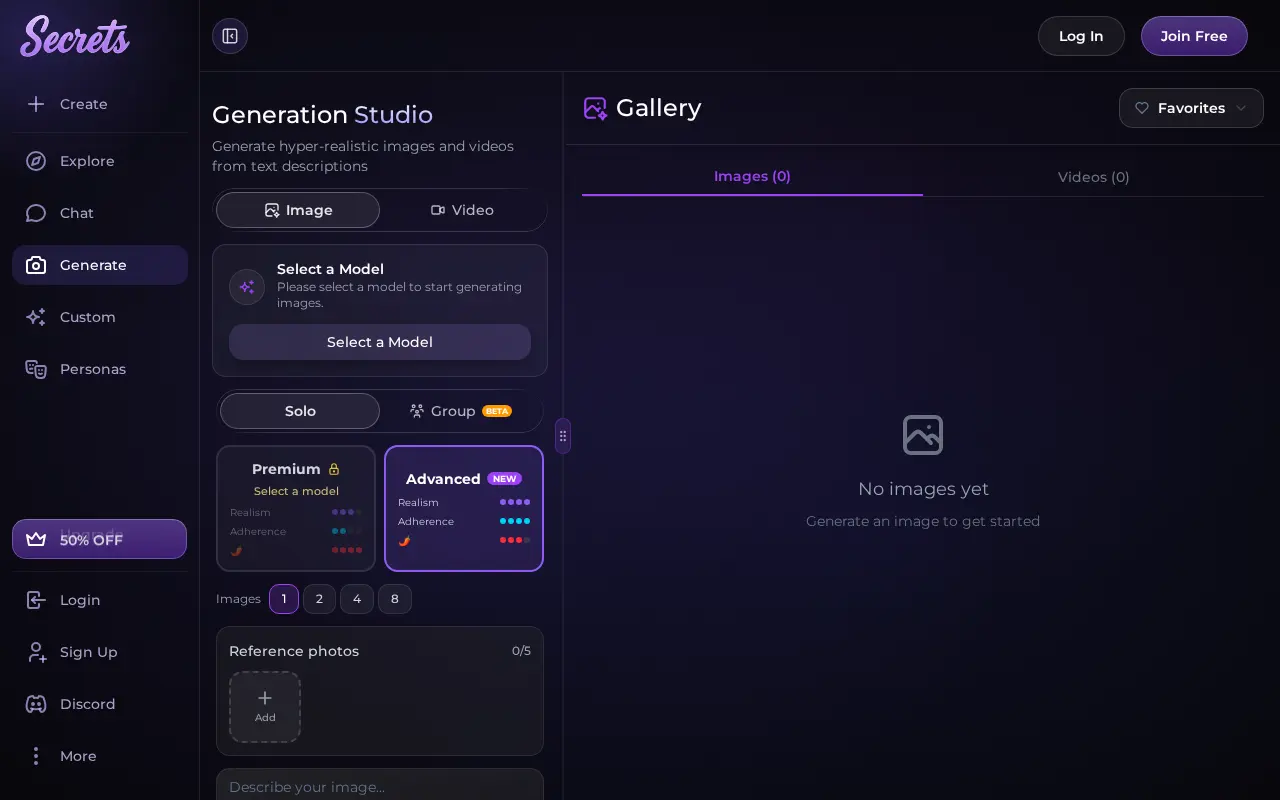Open the Explore compass icon
This screenshot has width=1280, height=800.
(36, 161)
